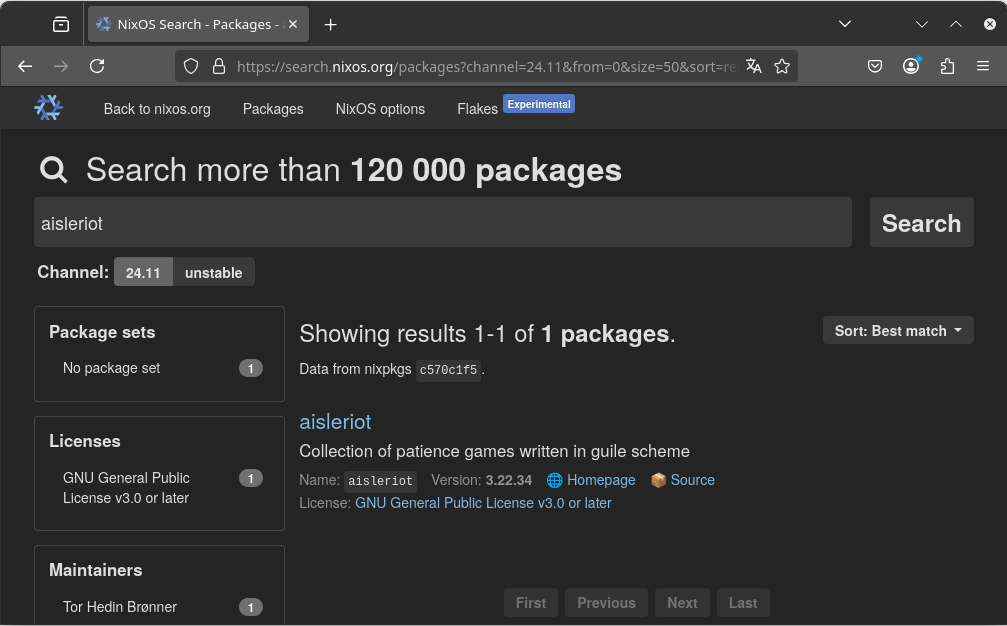The width and height of the screenshot is (1007, 626).
Task: Open the Firefox account profile icon
Action: click(x=910, y=66)
